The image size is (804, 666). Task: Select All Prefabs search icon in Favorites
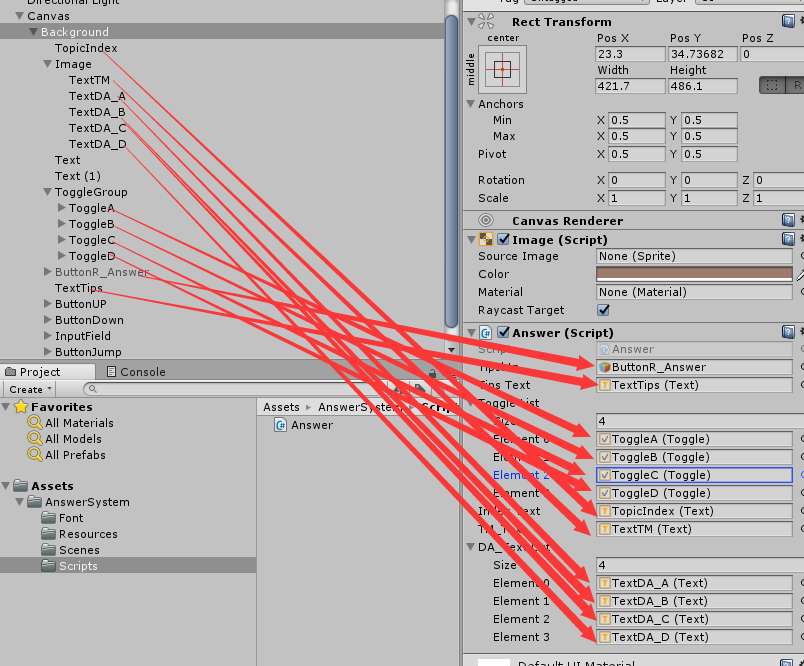click(35, 454)
